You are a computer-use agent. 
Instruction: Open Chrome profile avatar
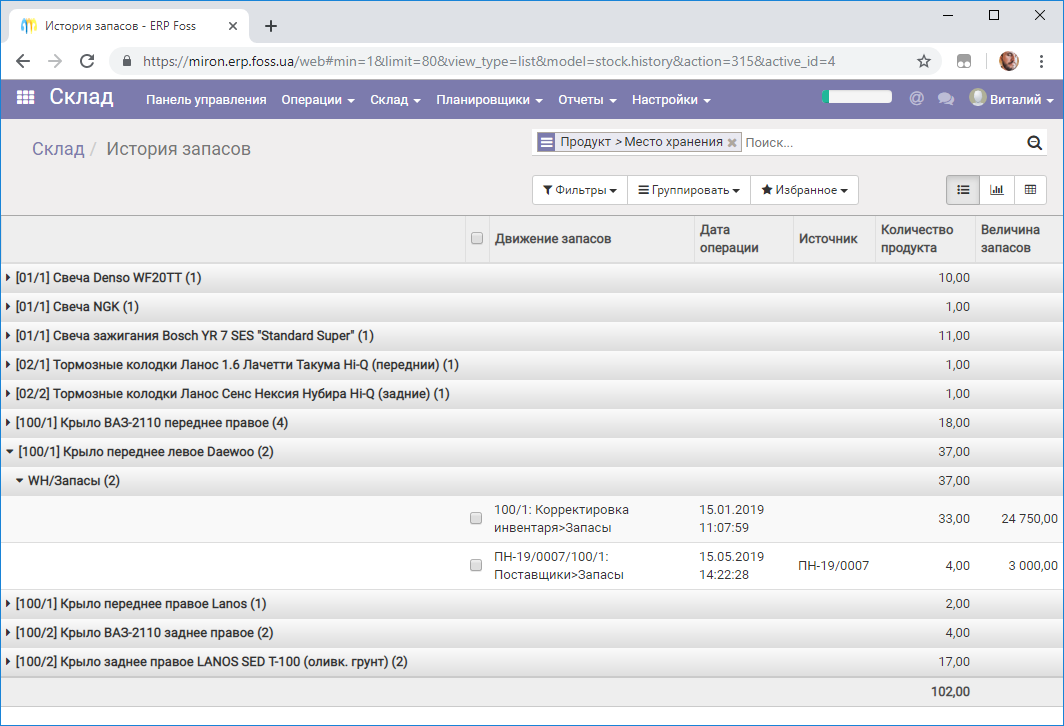(x=1009, y=61)
